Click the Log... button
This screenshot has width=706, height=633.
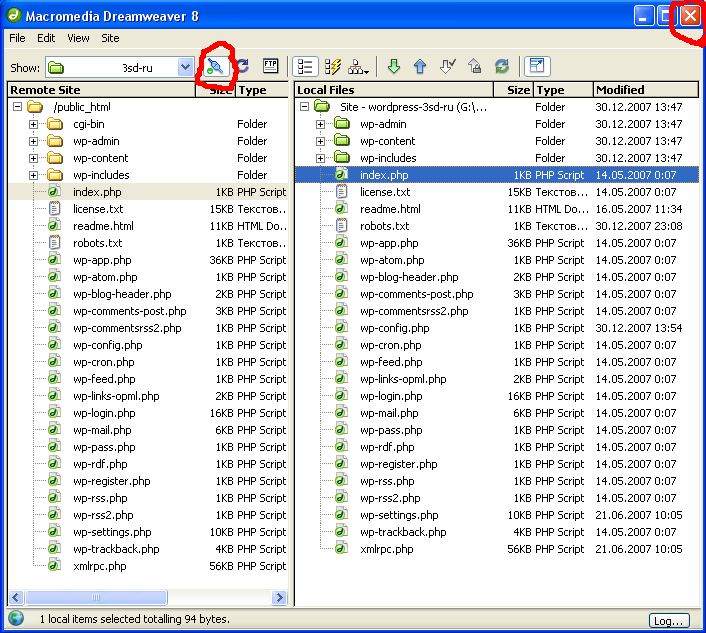coord(669,621)
